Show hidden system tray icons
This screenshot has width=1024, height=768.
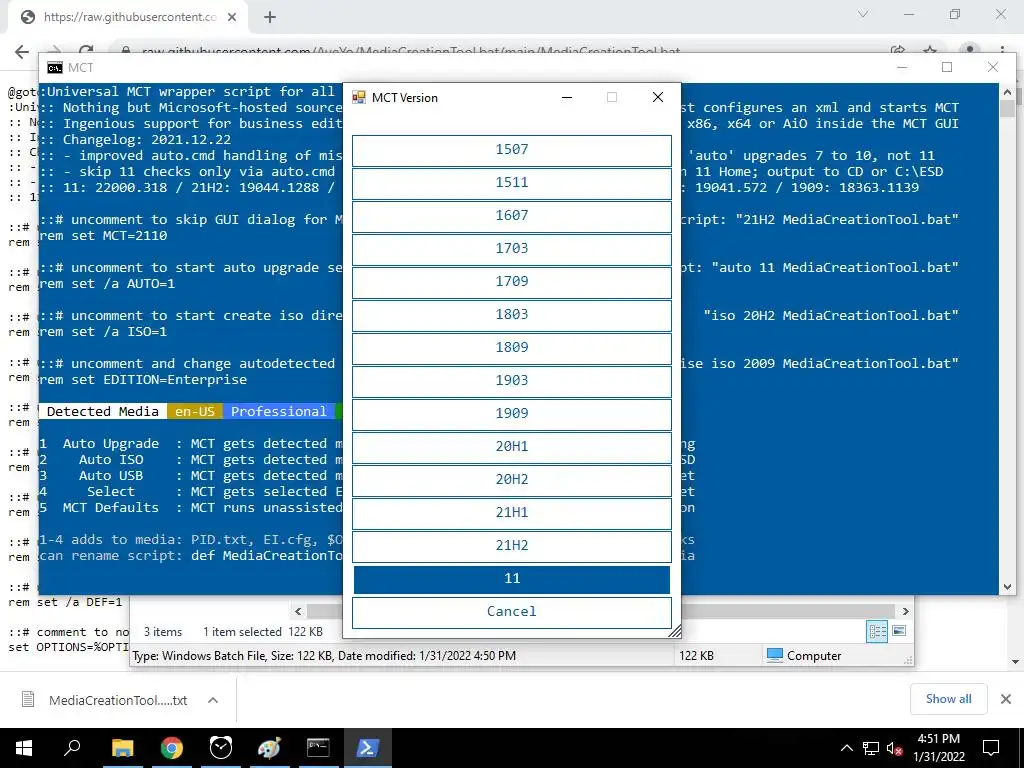coord(846,748)
